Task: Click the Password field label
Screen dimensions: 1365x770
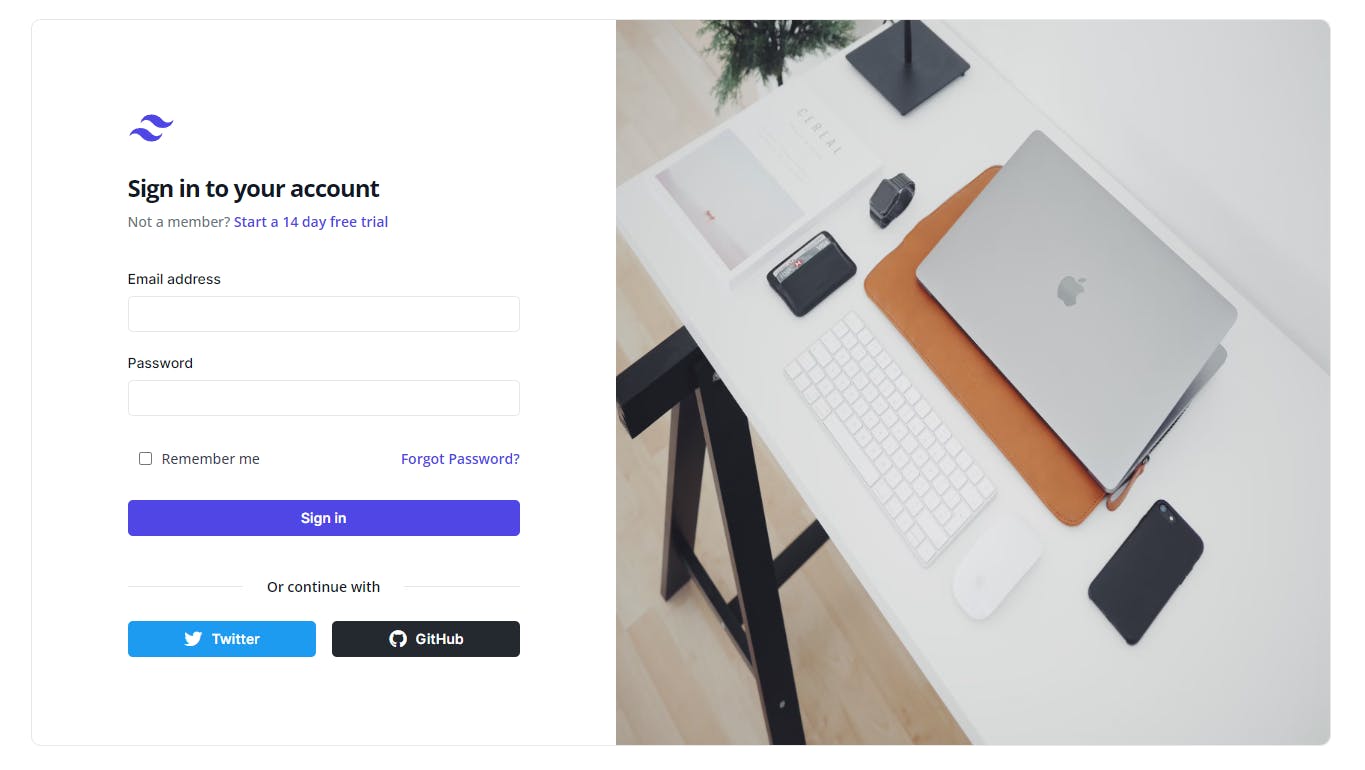Action: 160,363
